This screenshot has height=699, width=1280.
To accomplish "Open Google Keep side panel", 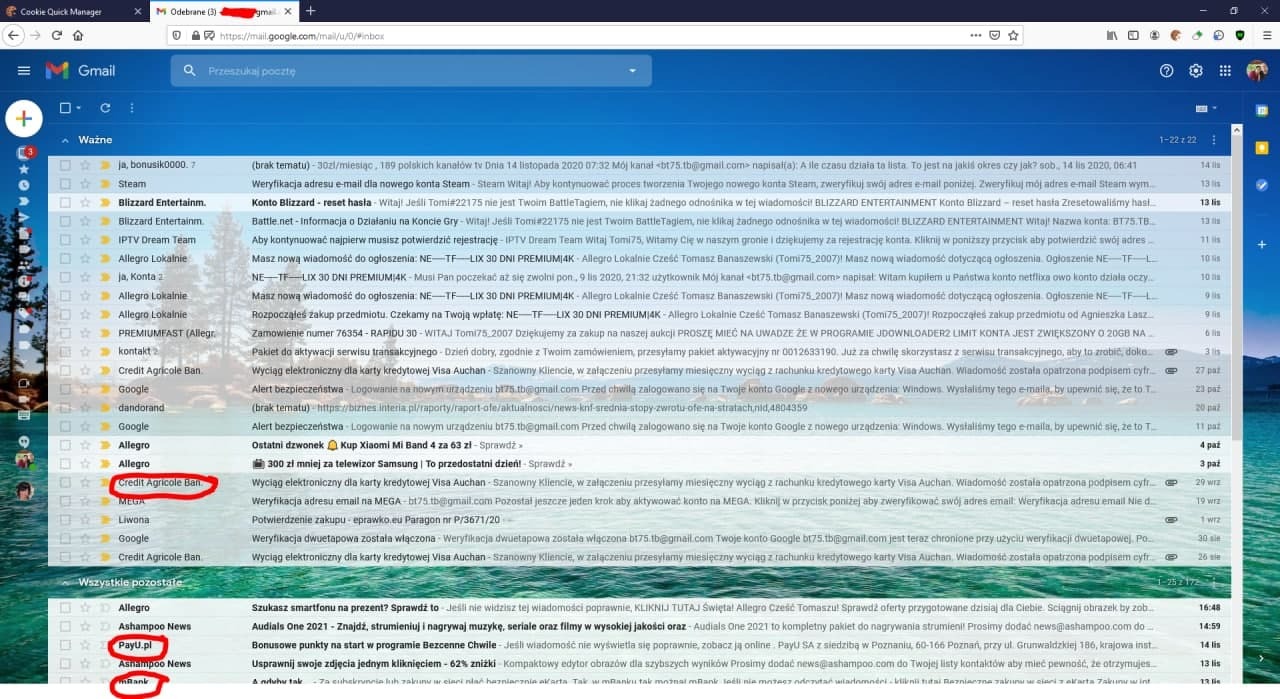I will coord(1262,148).
